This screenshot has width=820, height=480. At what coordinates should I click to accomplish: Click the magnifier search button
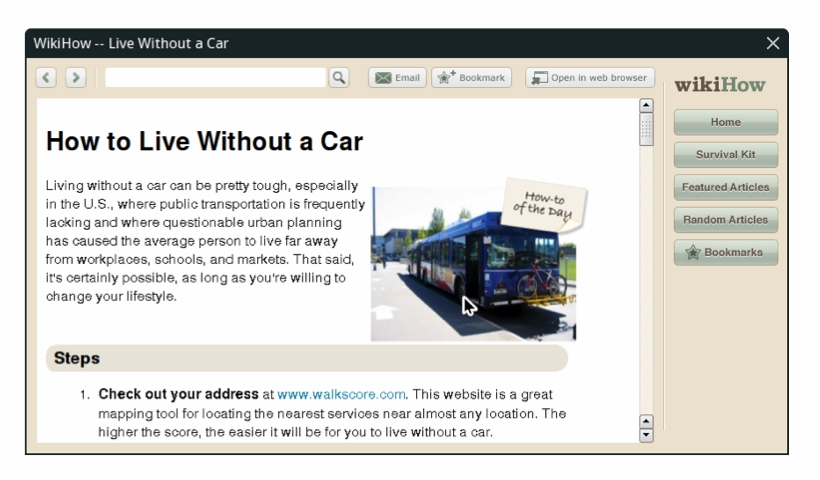[339, 77]
